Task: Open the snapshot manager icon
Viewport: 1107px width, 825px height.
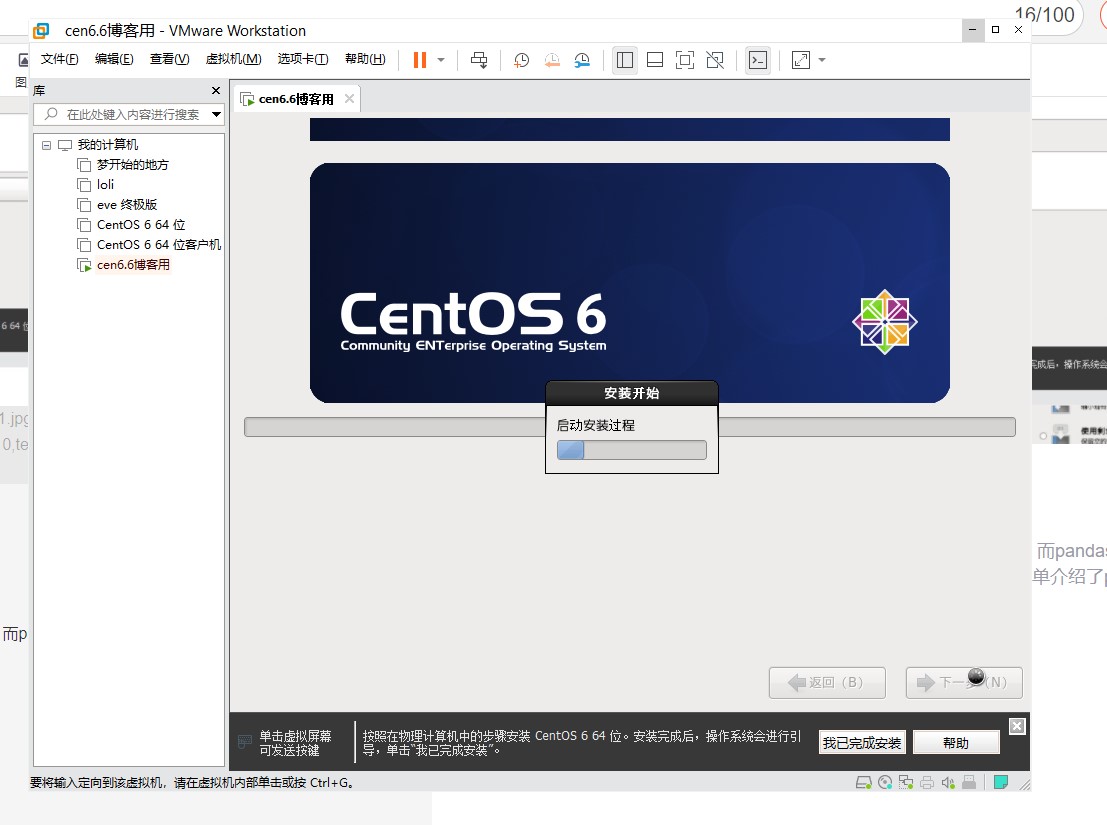Action: (582, 60)
